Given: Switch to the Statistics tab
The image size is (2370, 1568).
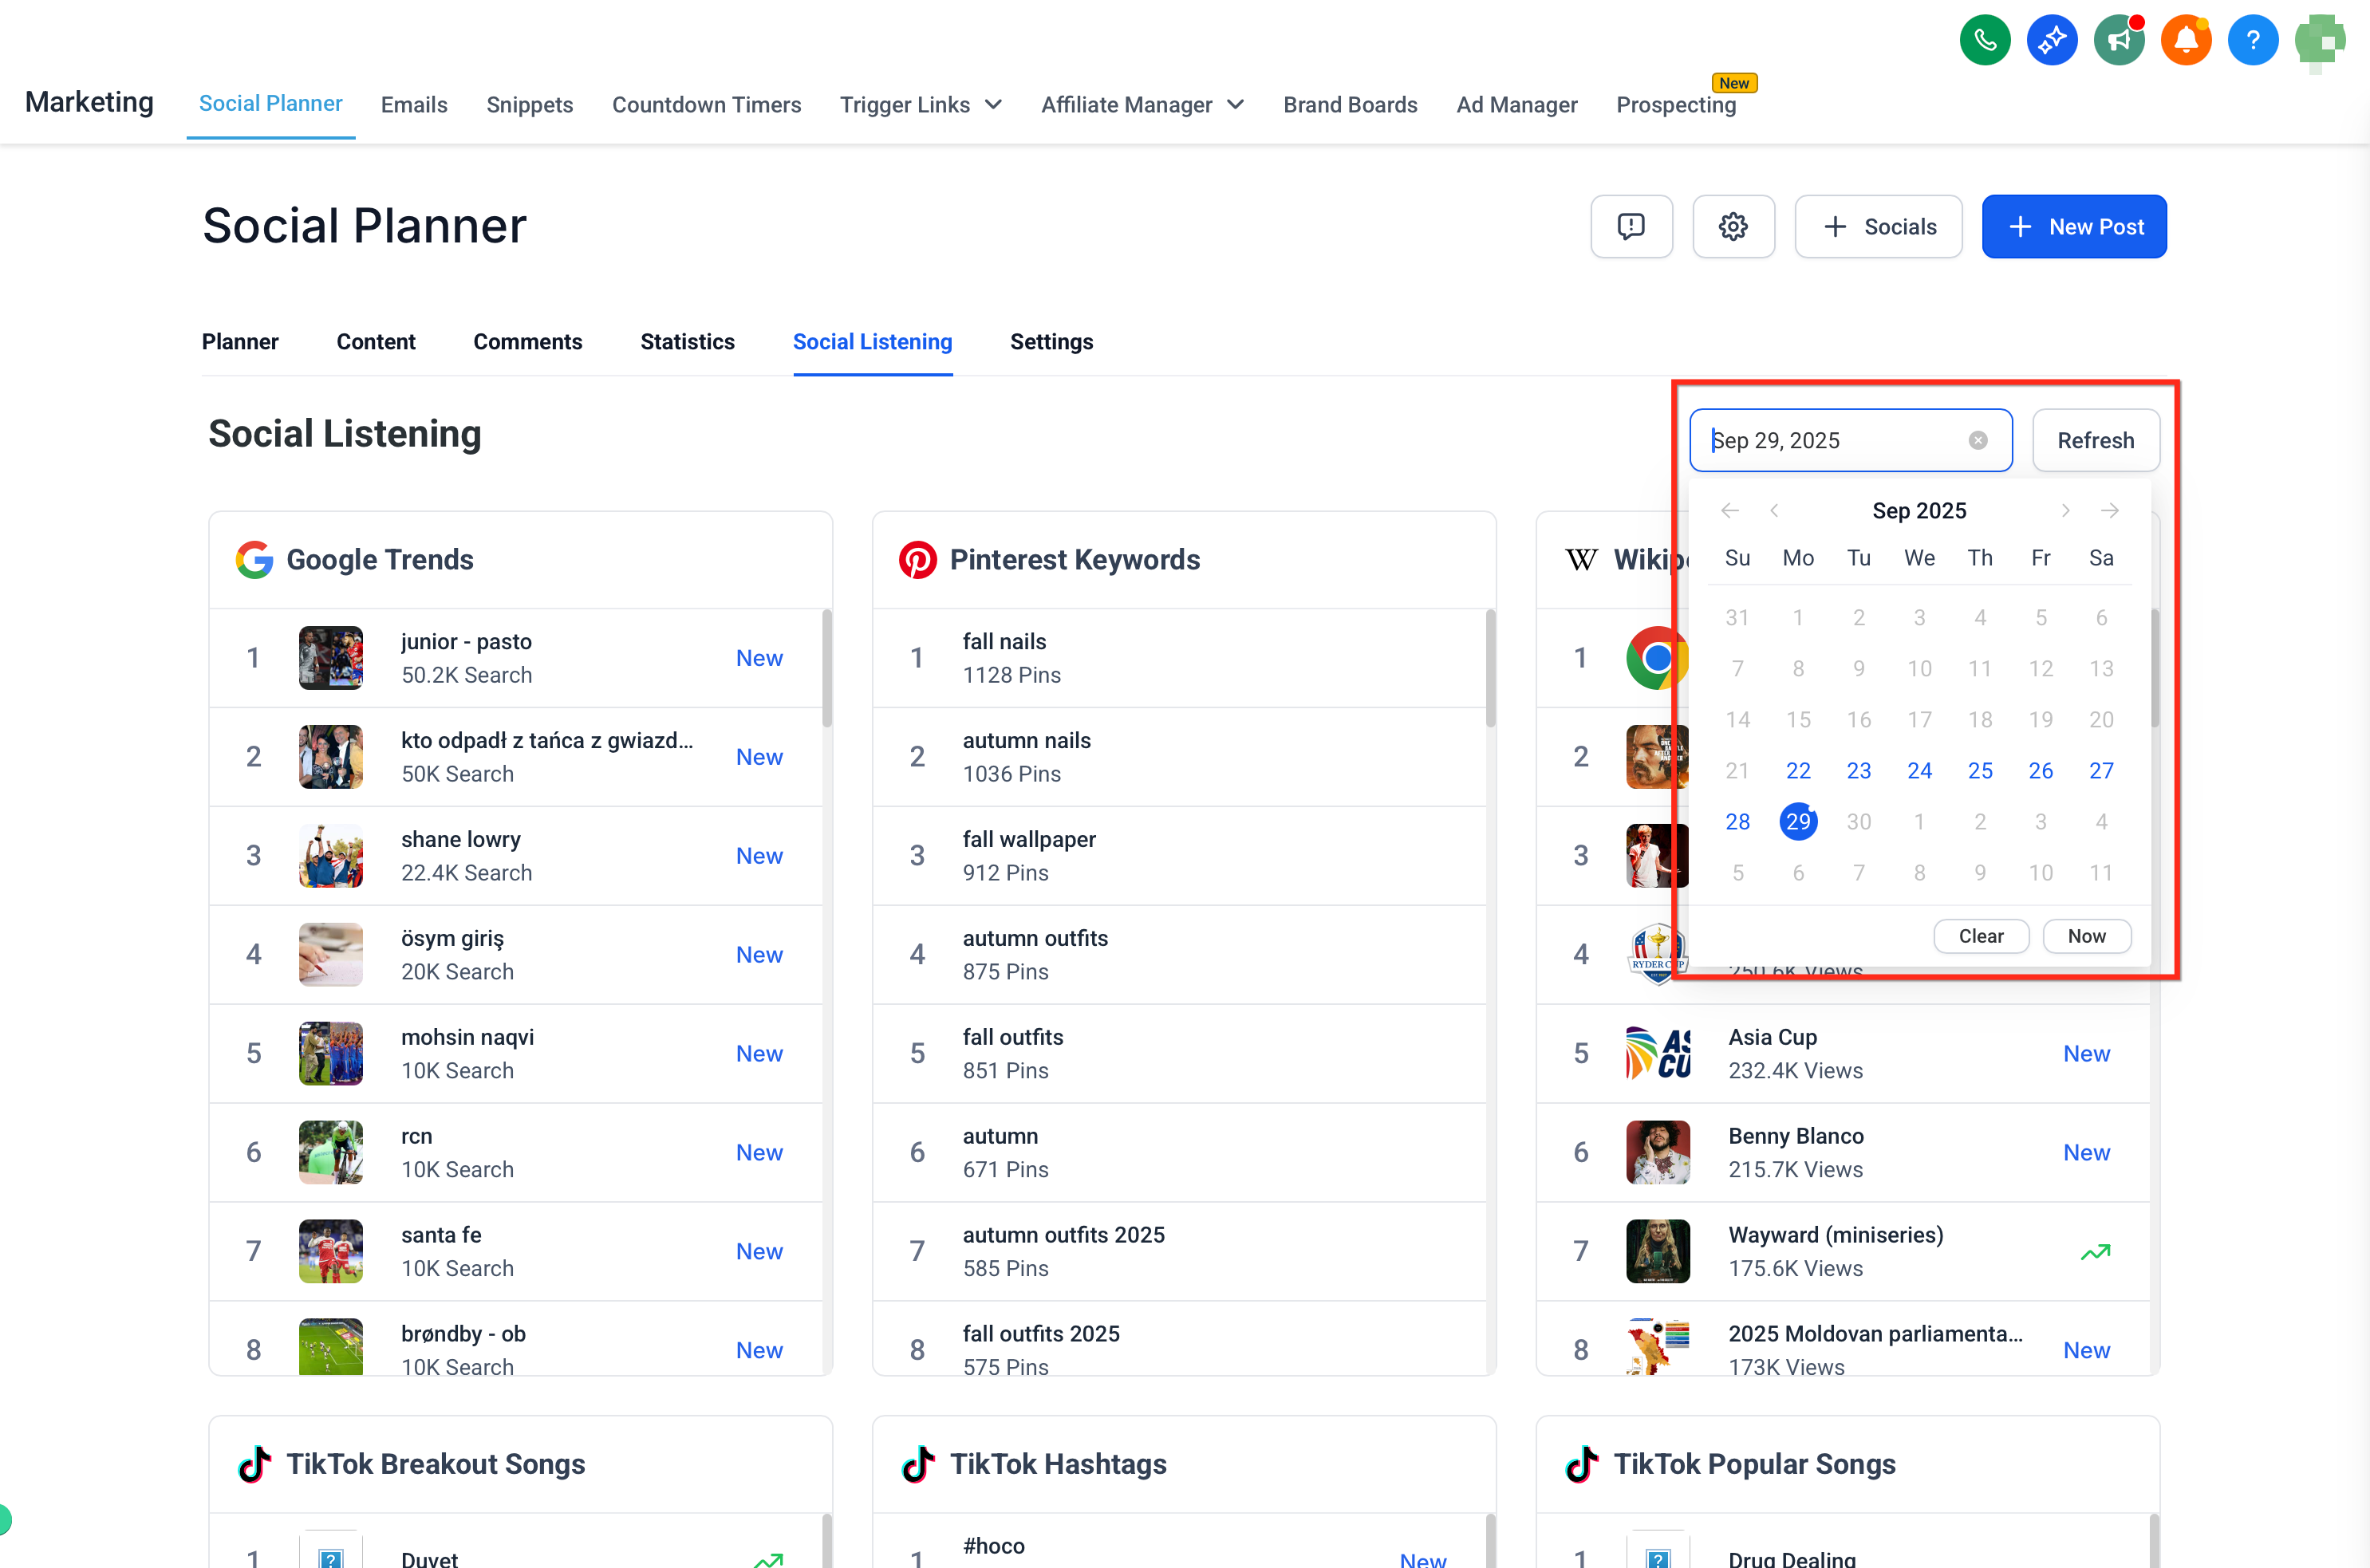Looking at the screenshot, I should [687, 342].
